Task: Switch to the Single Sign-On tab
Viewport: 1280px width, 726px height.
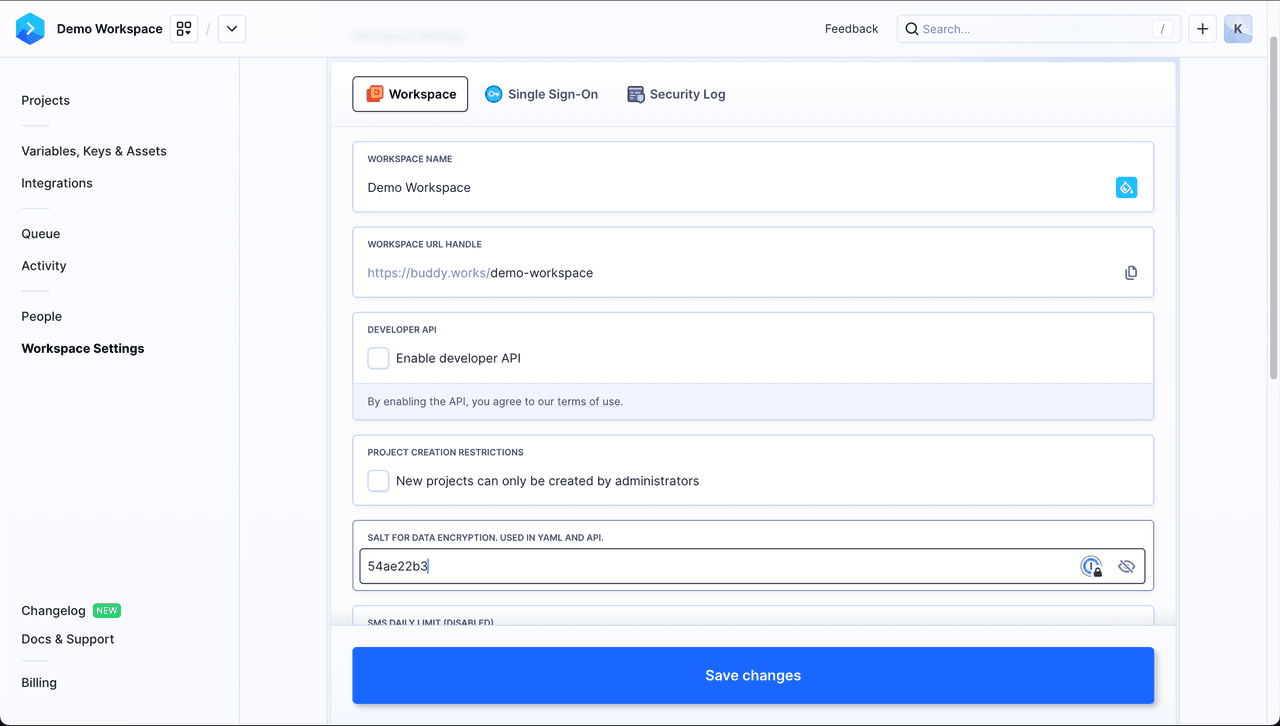Action: pos(541,94)
